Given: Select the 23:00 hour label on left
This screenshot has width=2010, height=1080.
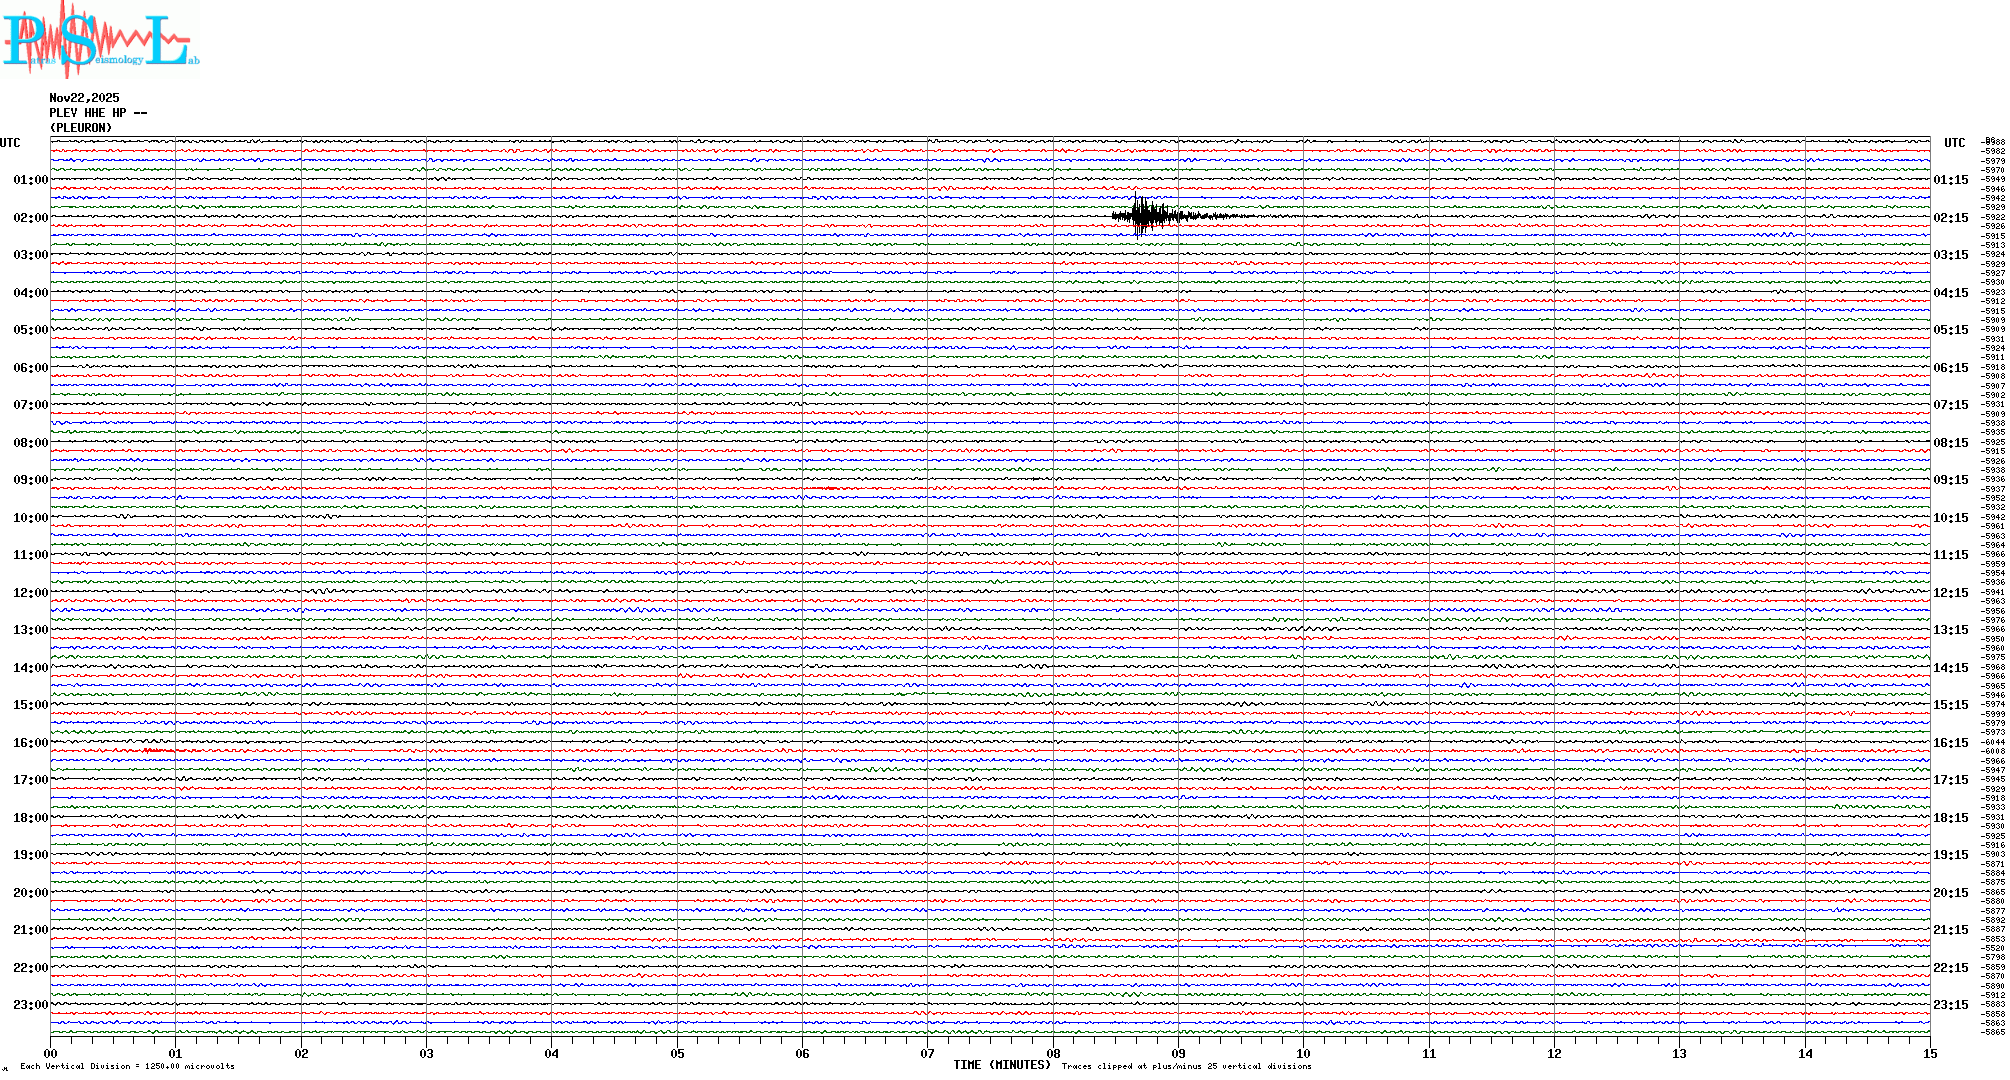Looking at the screenshot, I should 30,1005.
